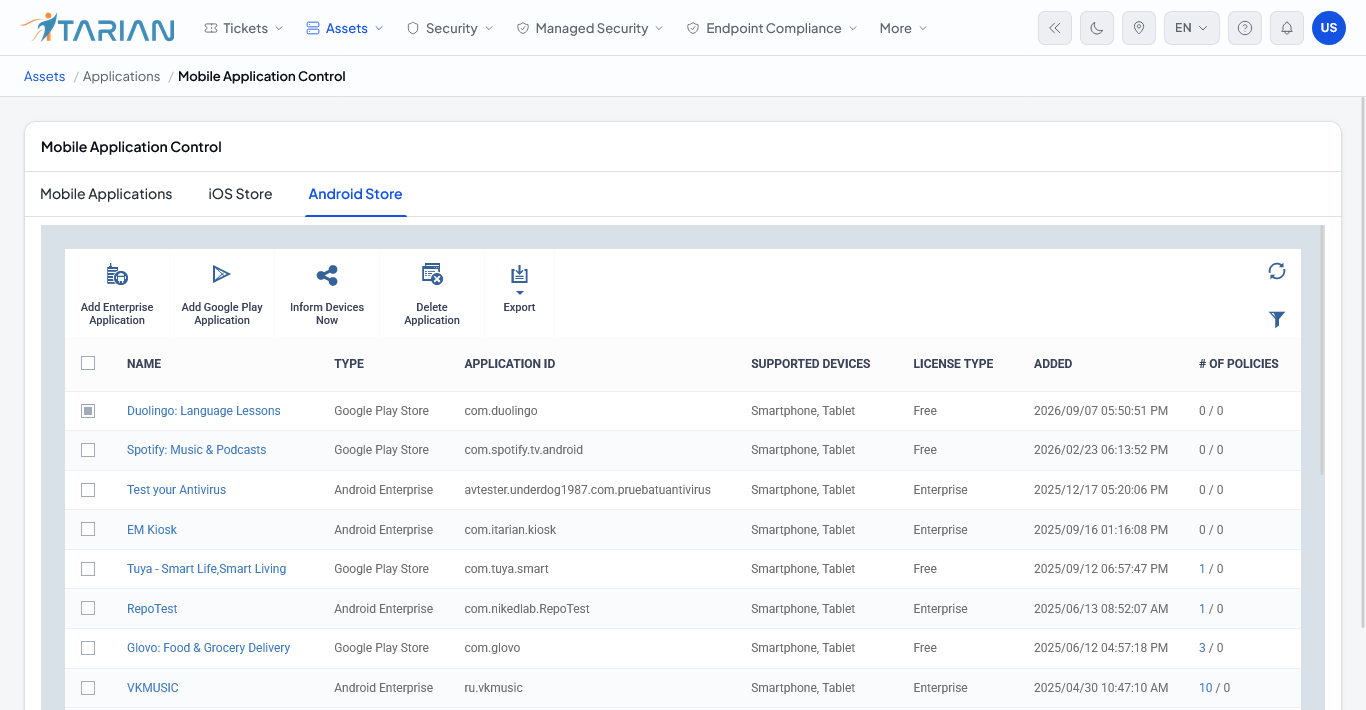Image resolution: width=1366 pixels, height=710 pixels.
Task: Toggle dark mode moon icon
Action: coord(1097,28)
